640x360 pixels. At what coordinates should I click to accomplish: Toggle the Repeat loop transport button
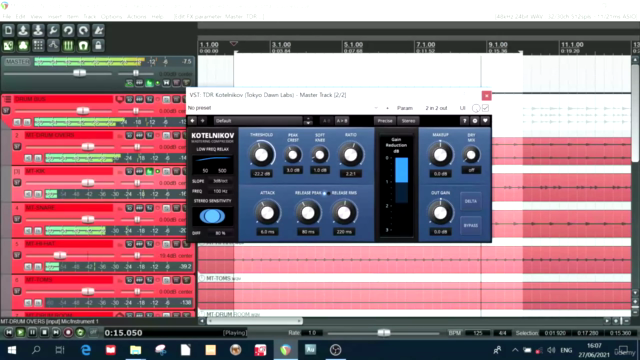[80, 333]
